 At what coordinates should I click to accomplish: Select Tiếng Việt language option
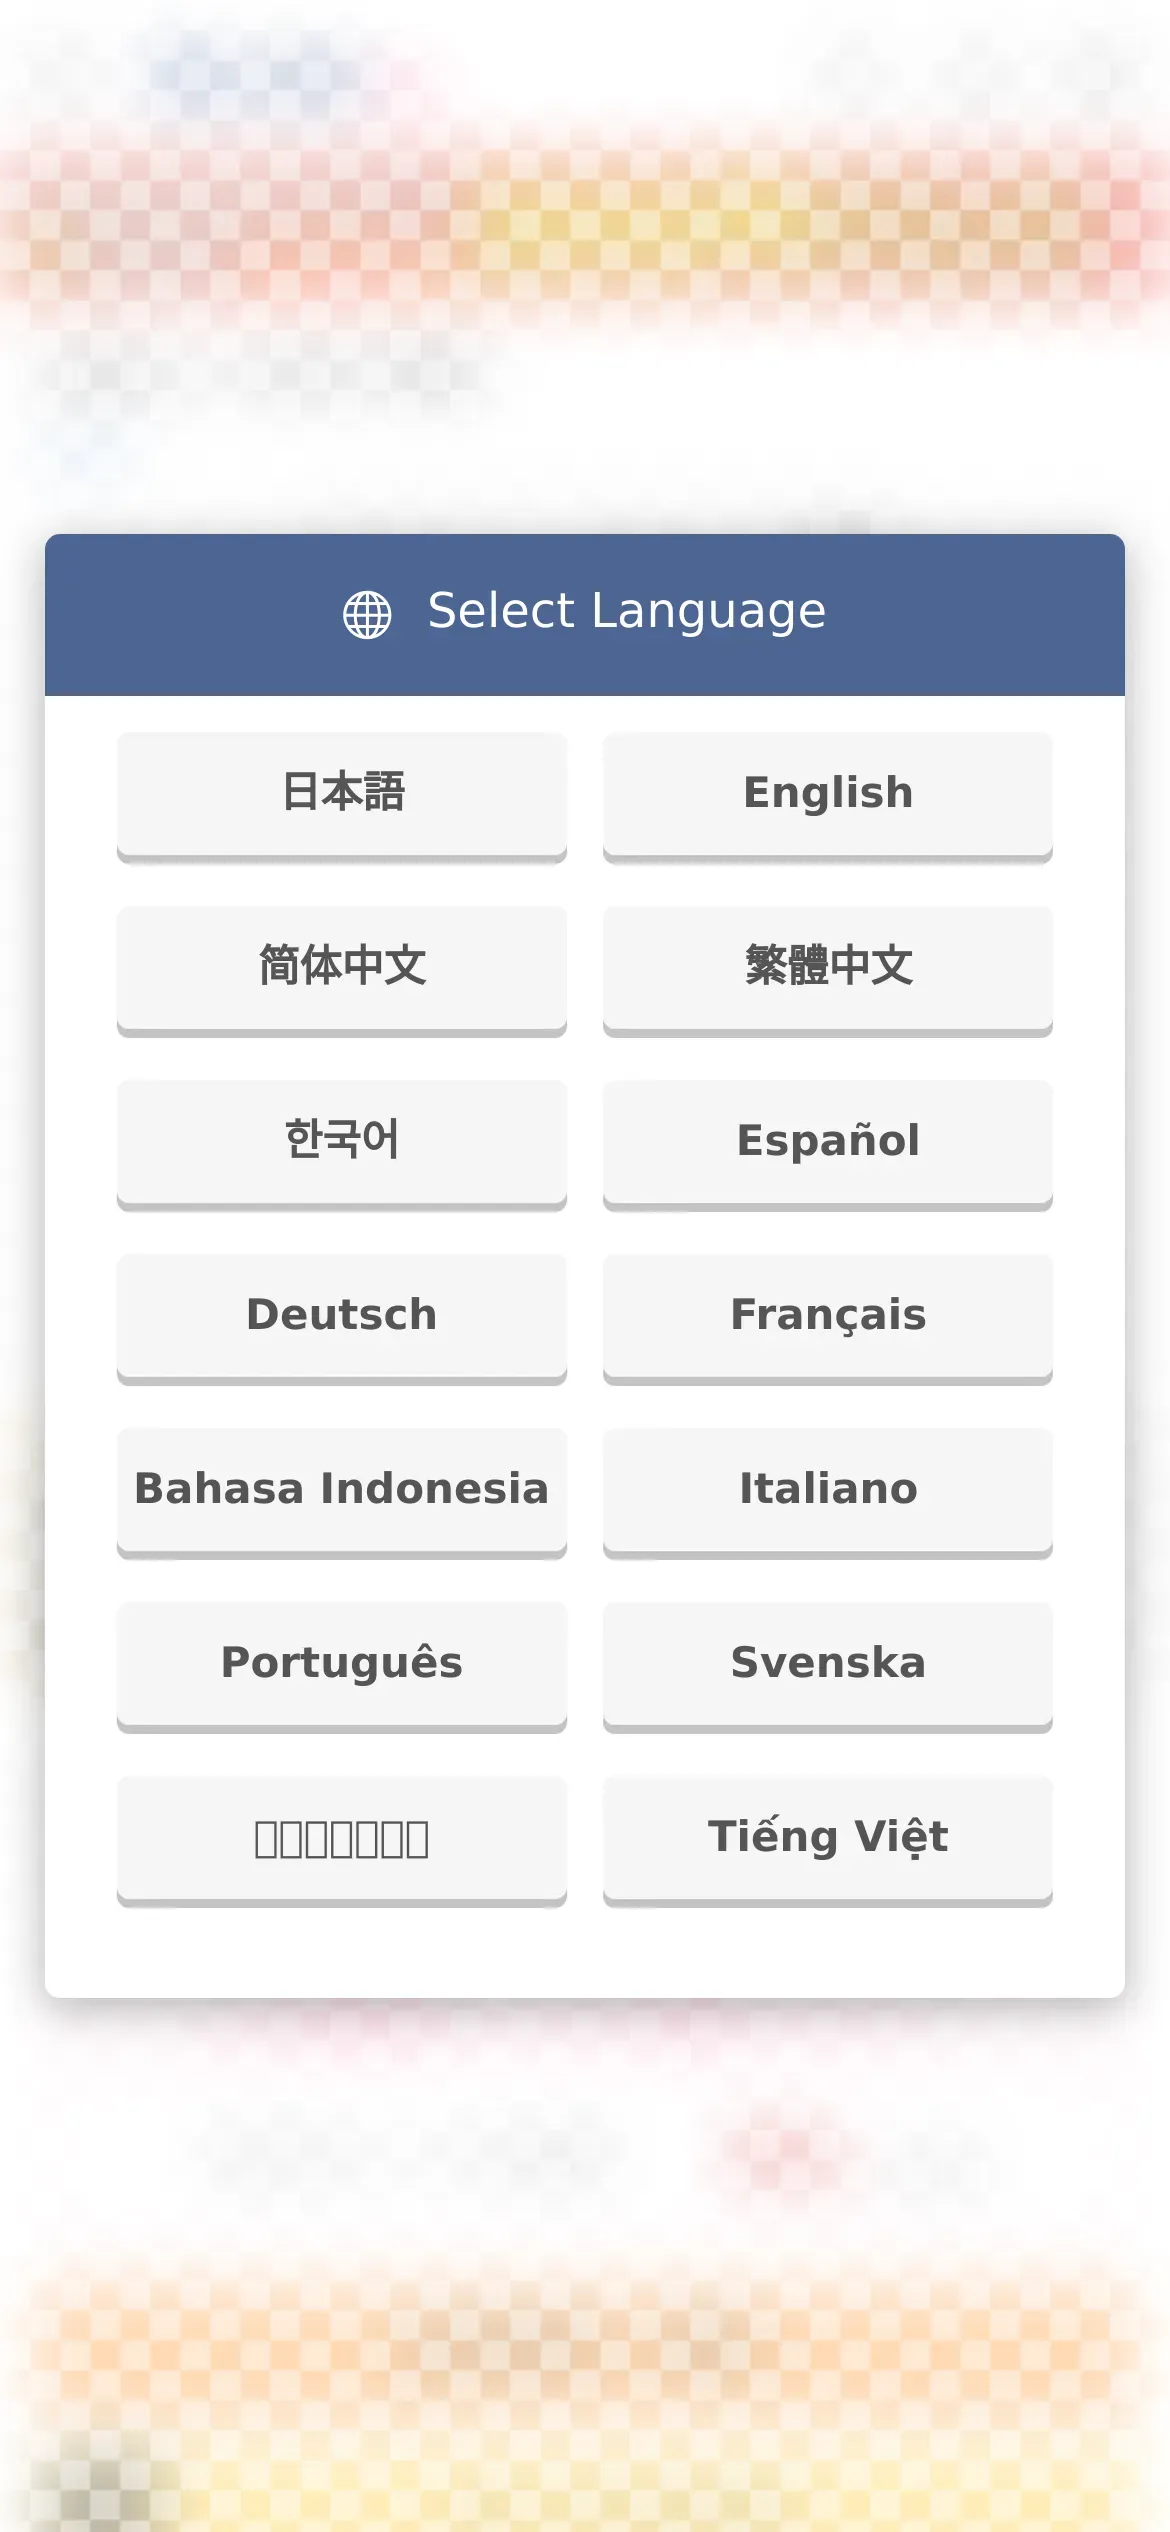point(828,1840)
